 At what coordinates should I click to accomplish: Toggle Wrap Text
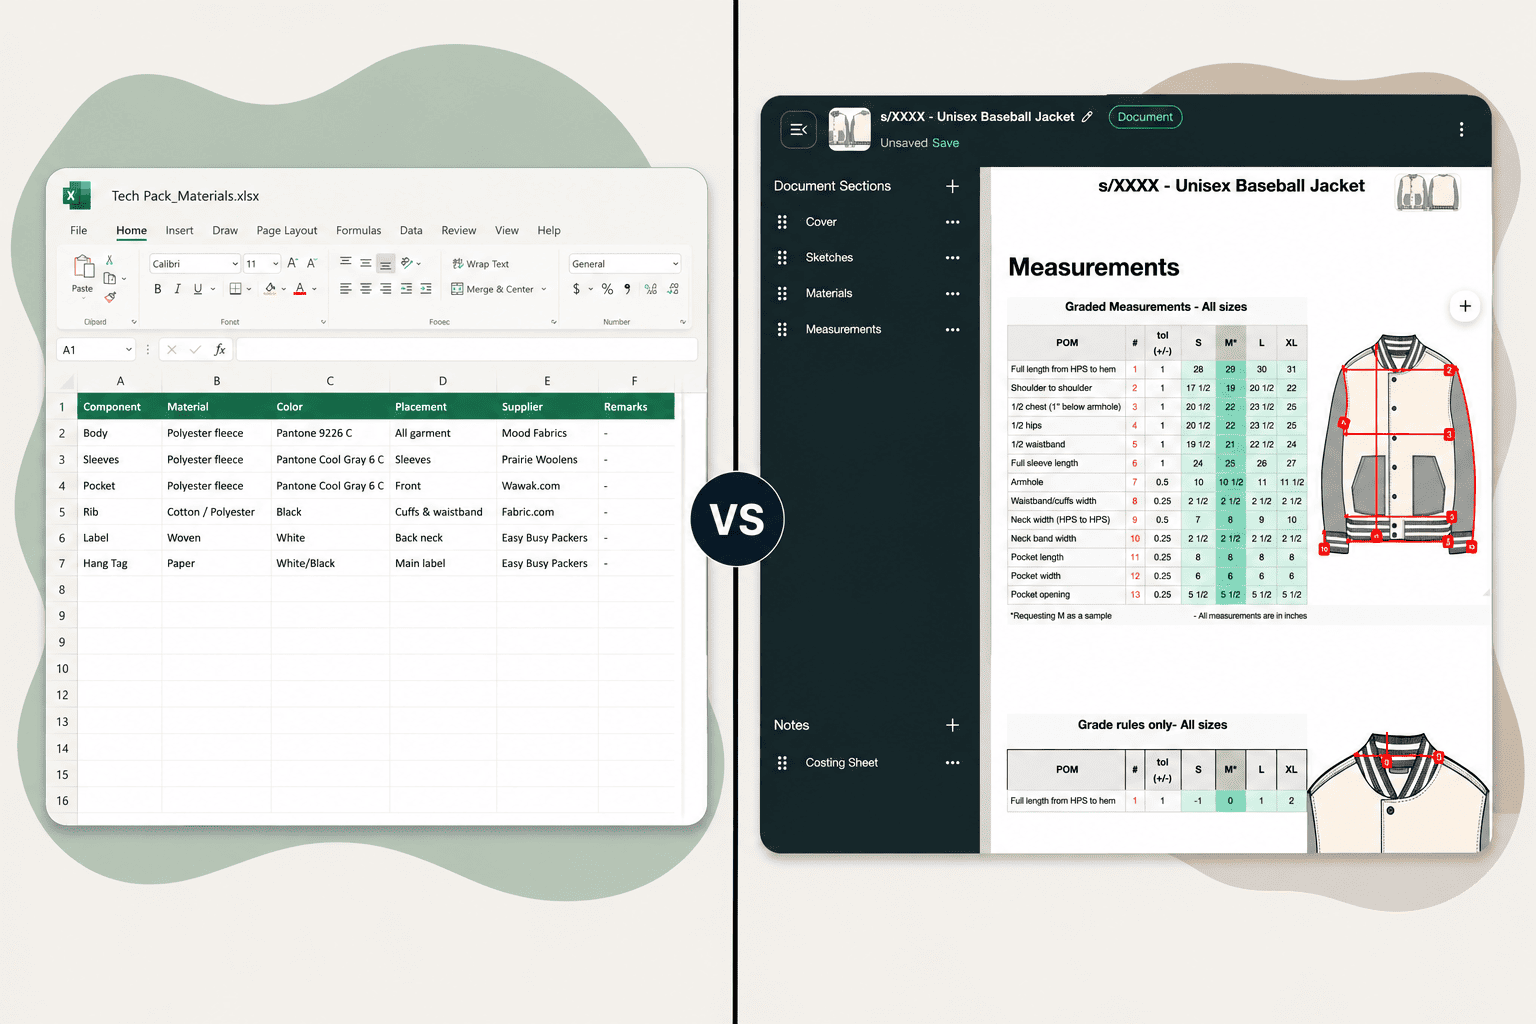480,264
